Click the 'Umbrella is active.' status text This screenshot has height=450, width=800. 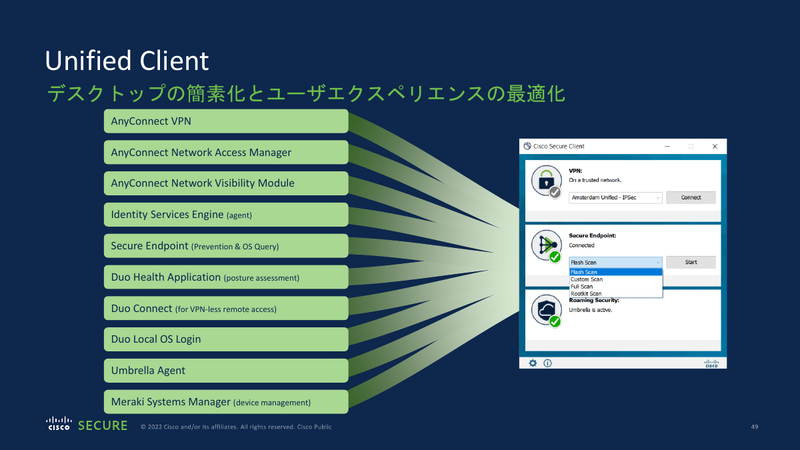pyautogui.click(x=590, y=310)
